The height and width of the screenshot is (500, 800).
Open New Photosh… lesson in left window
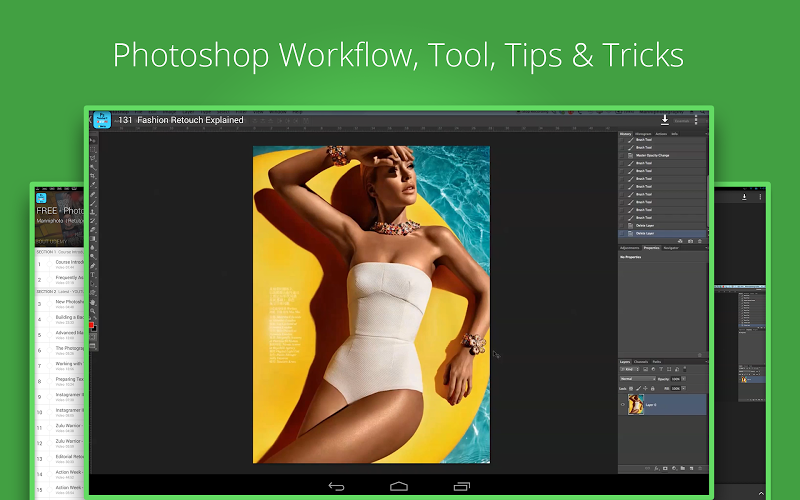[60, 304]
